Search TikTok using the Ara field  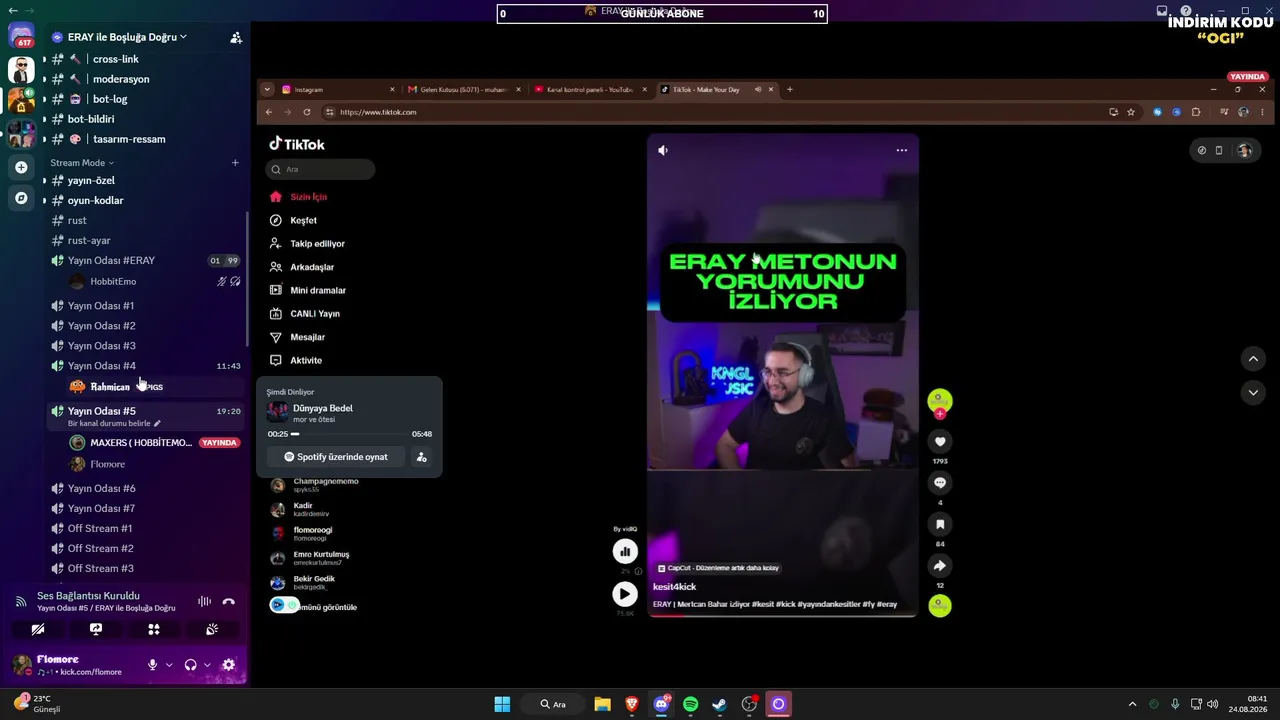pyautogui.click(x=320, y=169)
